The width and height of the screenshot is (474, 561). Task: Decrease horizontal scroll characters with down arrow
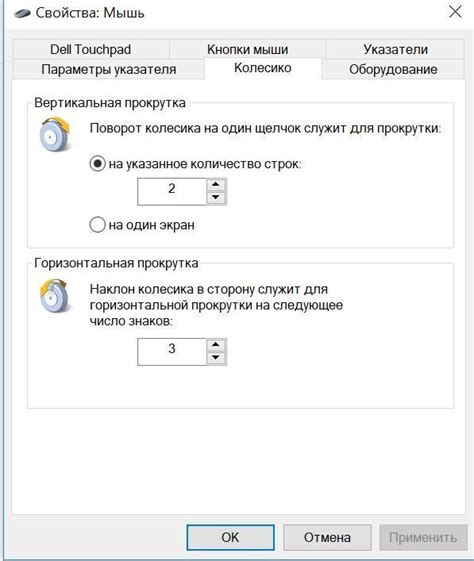216,358
